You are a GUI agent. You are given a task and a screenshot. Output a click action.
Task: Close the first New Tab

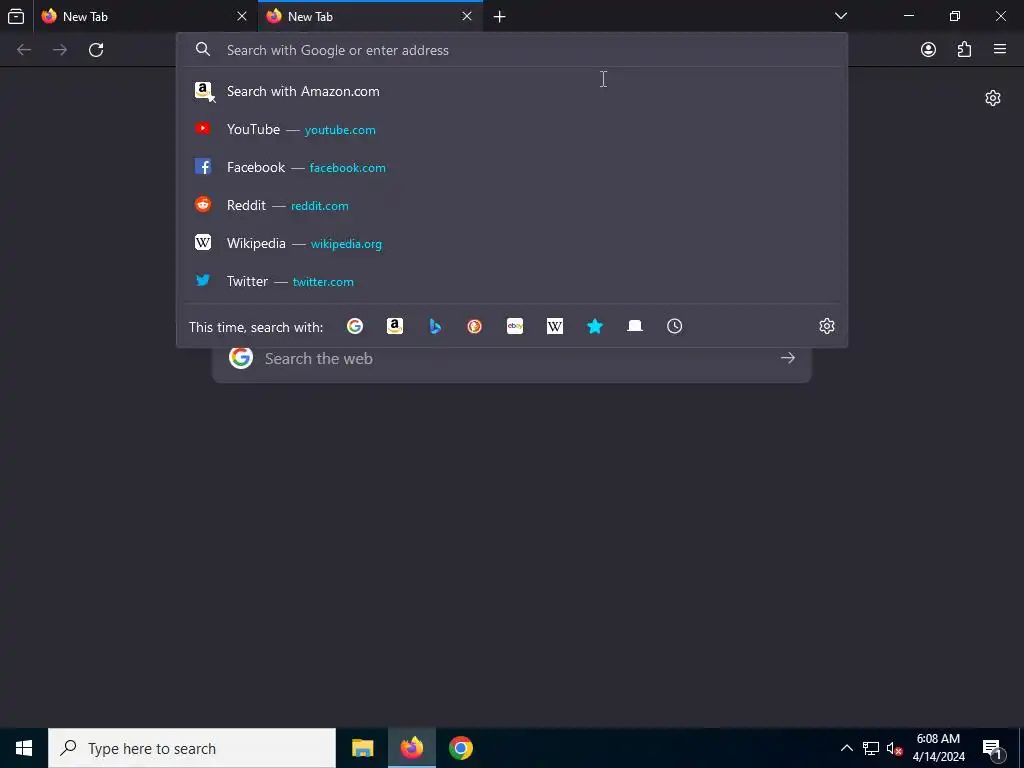pyautogui.click(x=242, y=16)
